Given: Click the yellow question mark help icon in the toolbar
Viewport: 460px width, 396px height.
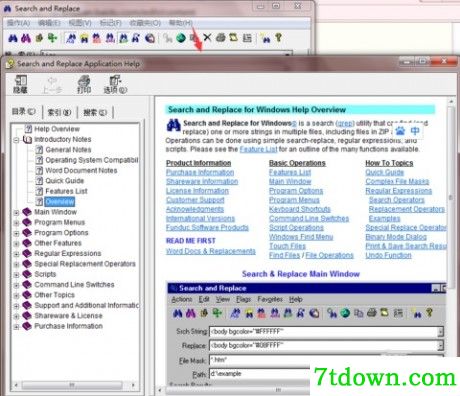Looking at the screenshot, I should click(278, 38).
